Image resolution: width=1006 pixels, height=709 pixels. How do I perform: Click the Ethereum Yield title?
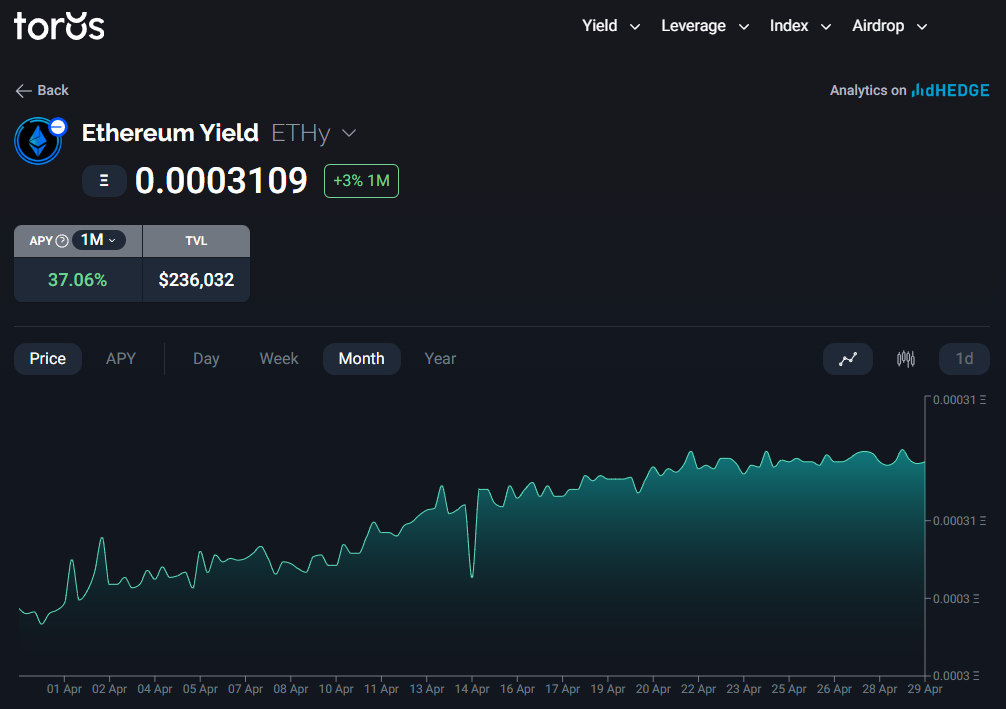170,133
